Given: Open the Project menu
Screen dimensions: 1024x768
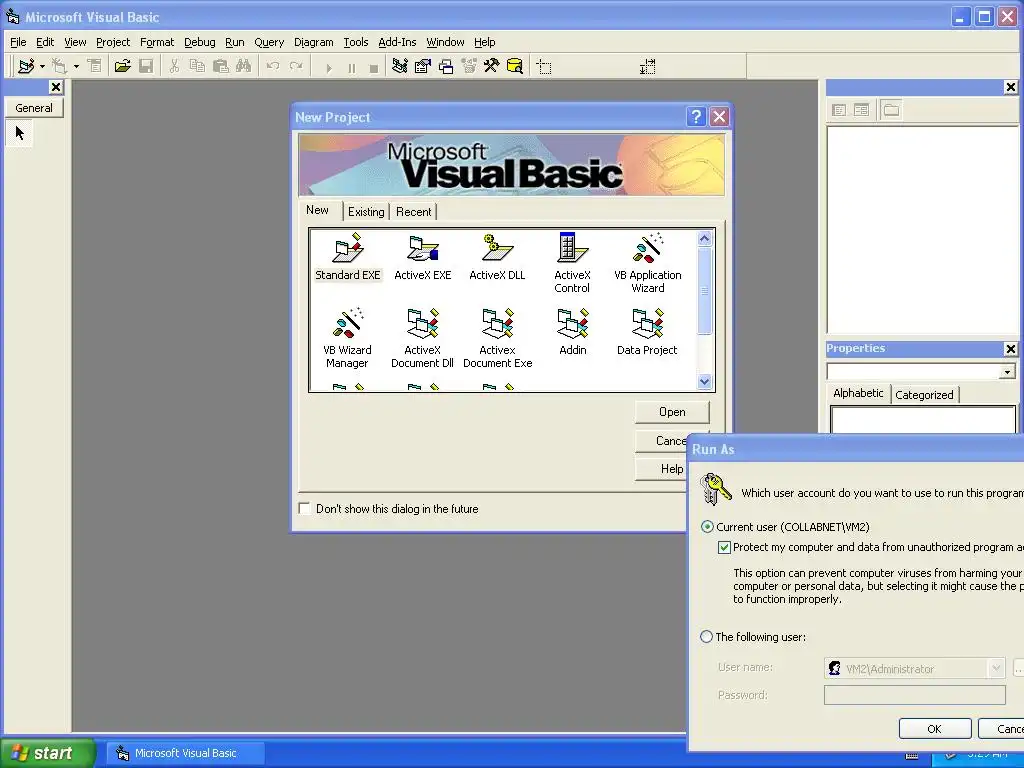Looking at the screenshot, I should click(113, 42).
